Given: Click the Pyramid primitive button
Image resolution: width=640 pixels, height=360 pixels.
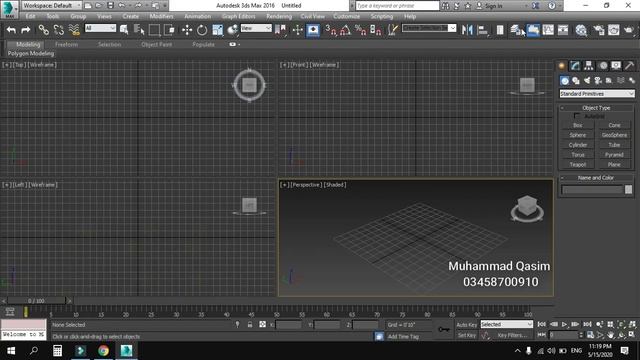Looking at the screenshot, I should (614, 155).
